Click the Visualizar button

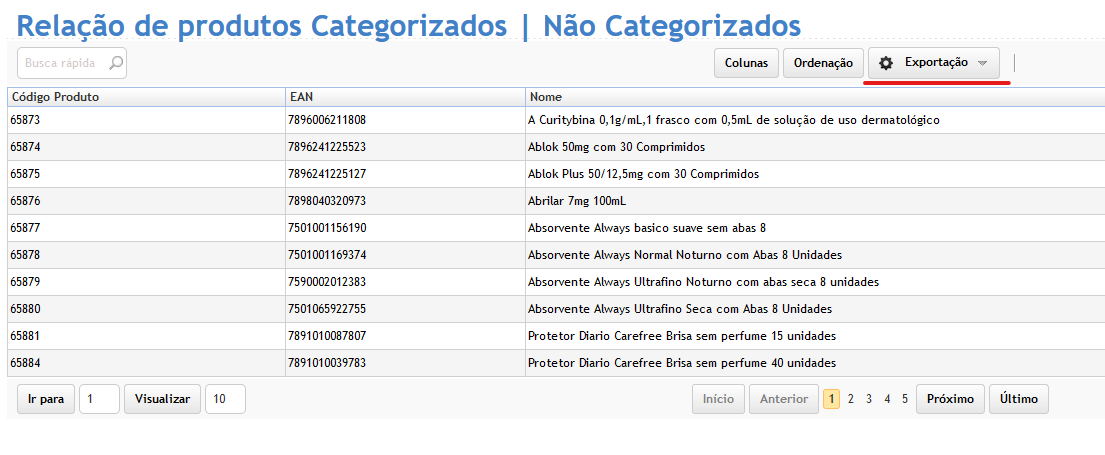pyautogui.click(x=162, y=399)
